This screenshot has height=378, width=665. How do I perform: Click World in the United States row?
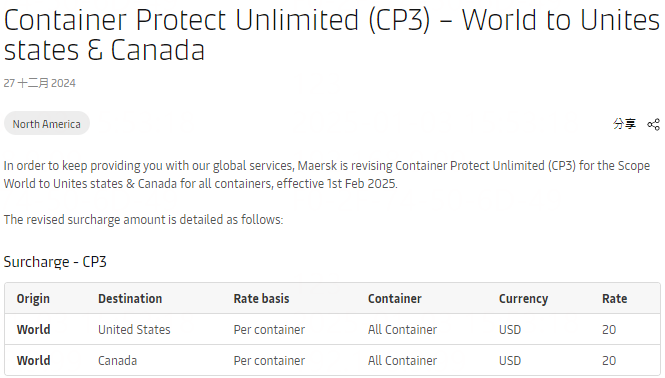click(34, 330)
